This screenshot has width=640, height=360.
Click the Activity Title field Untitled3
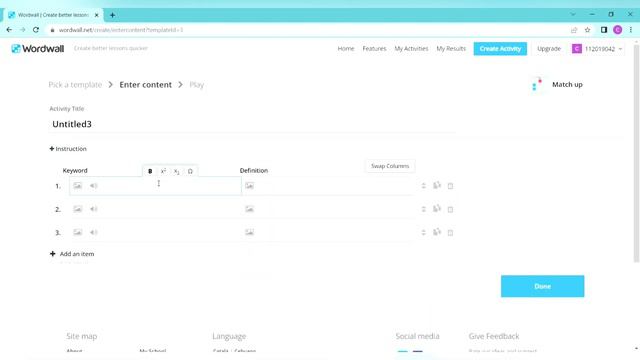coord(252,124)
